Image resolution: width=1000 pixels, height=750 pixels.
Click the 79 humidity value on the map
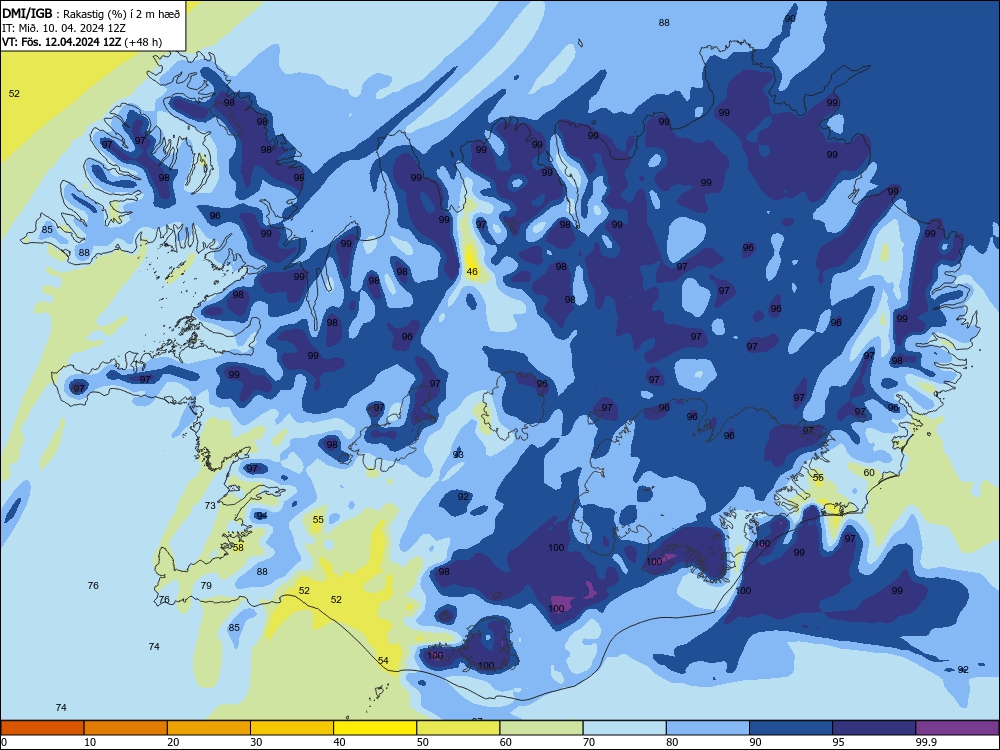(x=206, y=585)
